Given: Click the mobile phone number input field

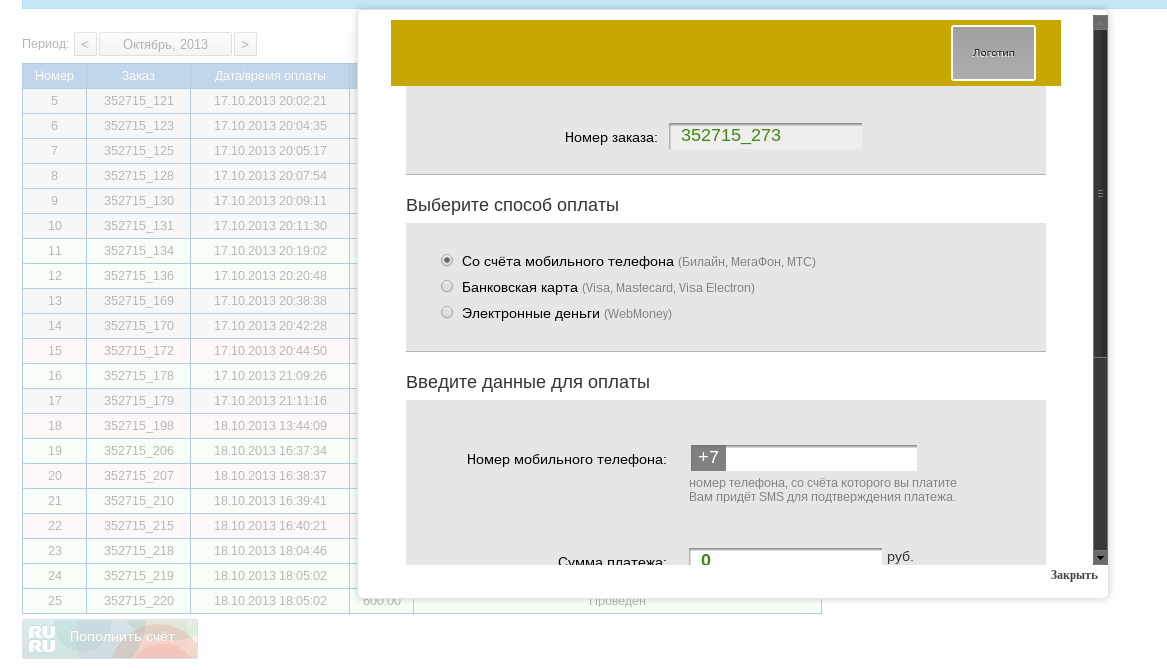Looking at the screenshot, I should [x=820, y=459].
